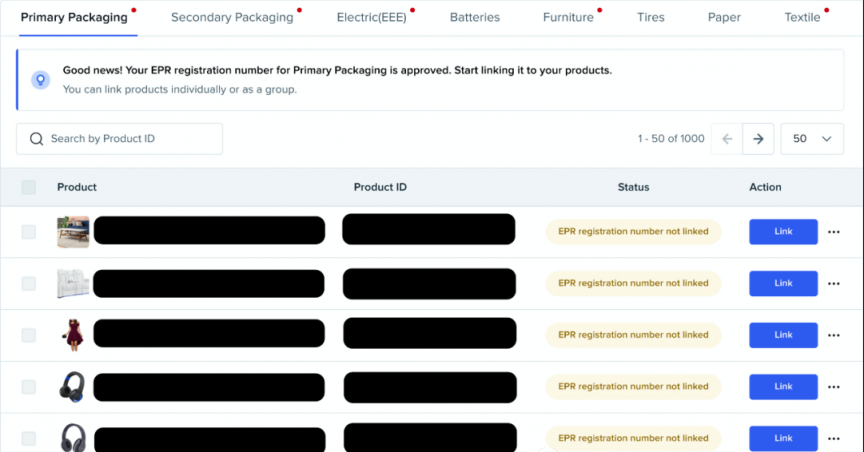Image resolution: width=864 pixels, height=452 pixels.
Task: Open the Electric(EEE) tab
Action: coord(372,17)
